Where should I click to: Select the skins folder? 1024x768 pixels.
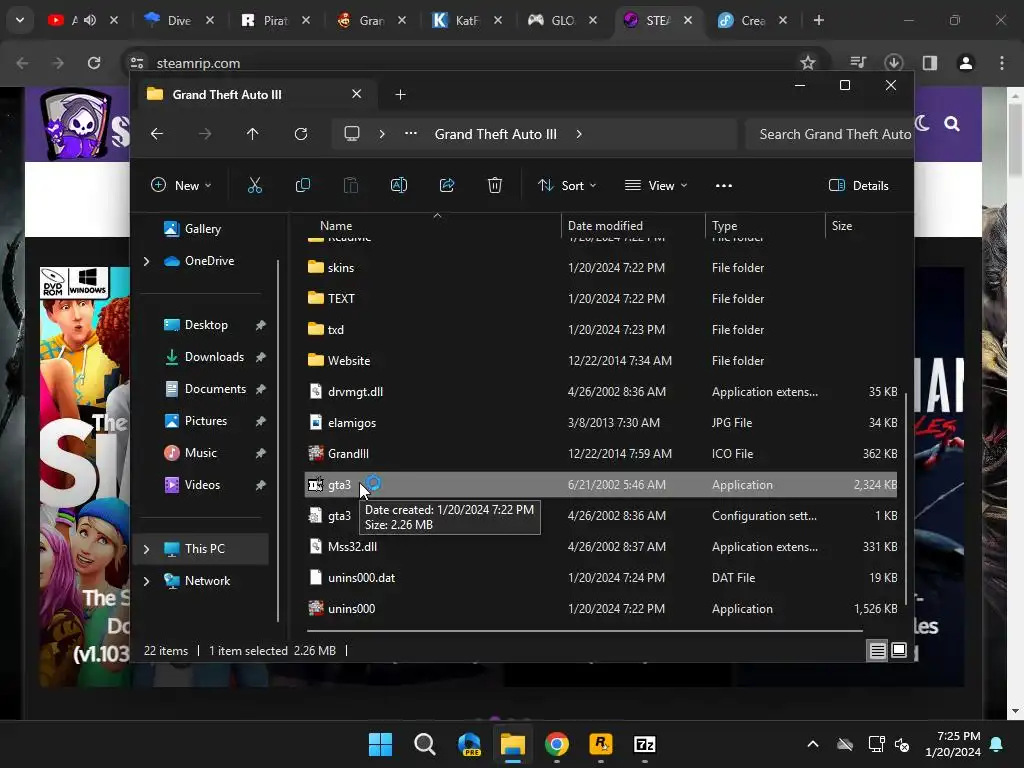pos(601,268)
